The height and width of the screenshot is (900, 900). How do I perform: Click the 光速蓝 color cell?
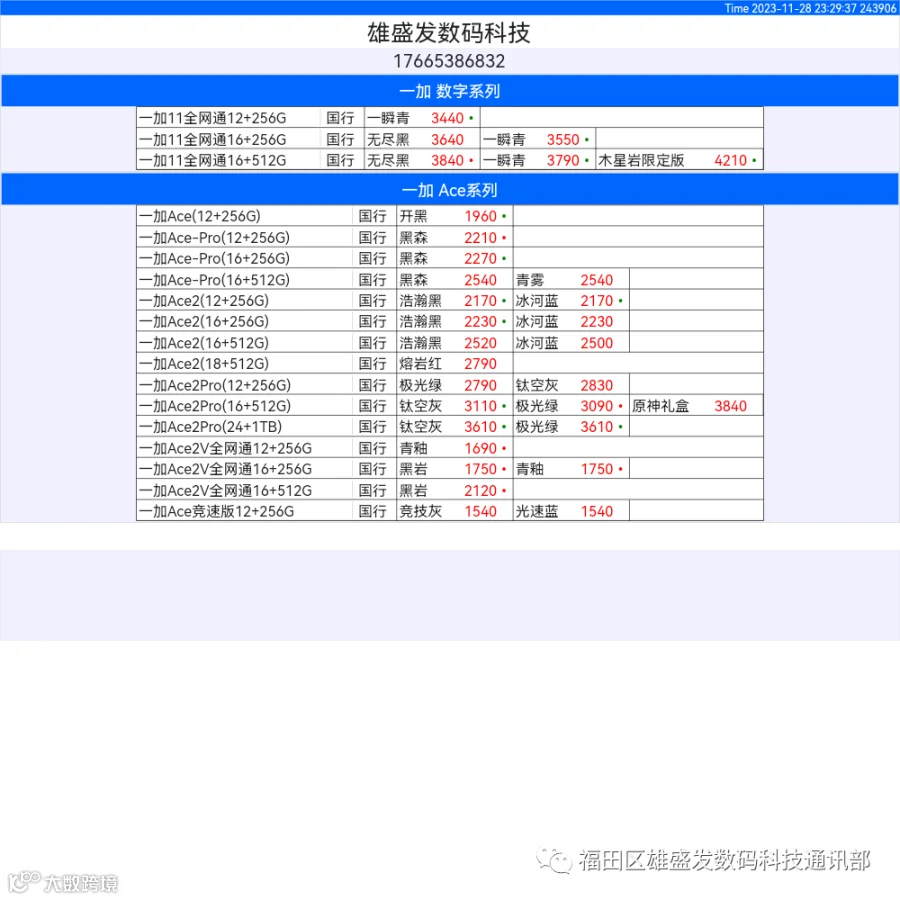tap(537, 511)
